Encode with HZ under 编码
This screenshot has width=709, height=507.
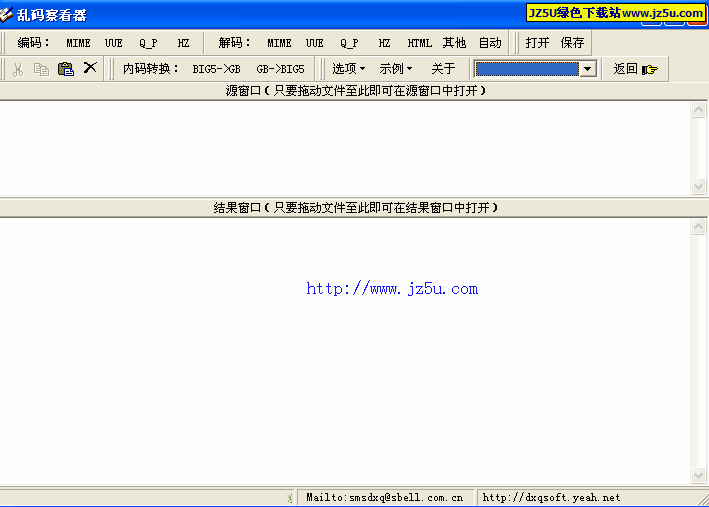[183, 43]
